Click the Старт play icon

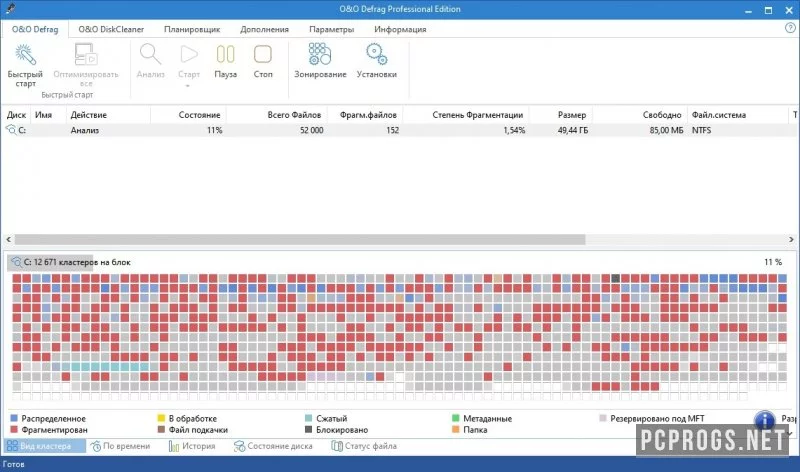pos(189,54)
